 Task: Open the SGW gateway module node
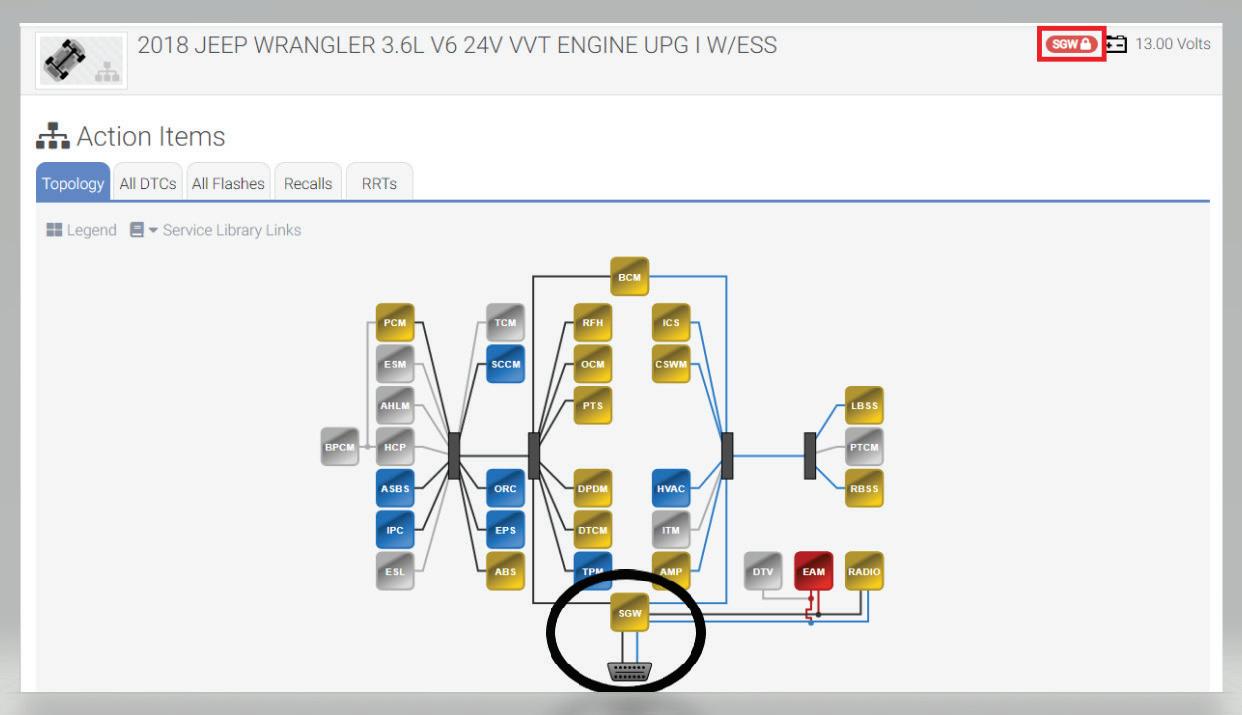pos(630,612)
